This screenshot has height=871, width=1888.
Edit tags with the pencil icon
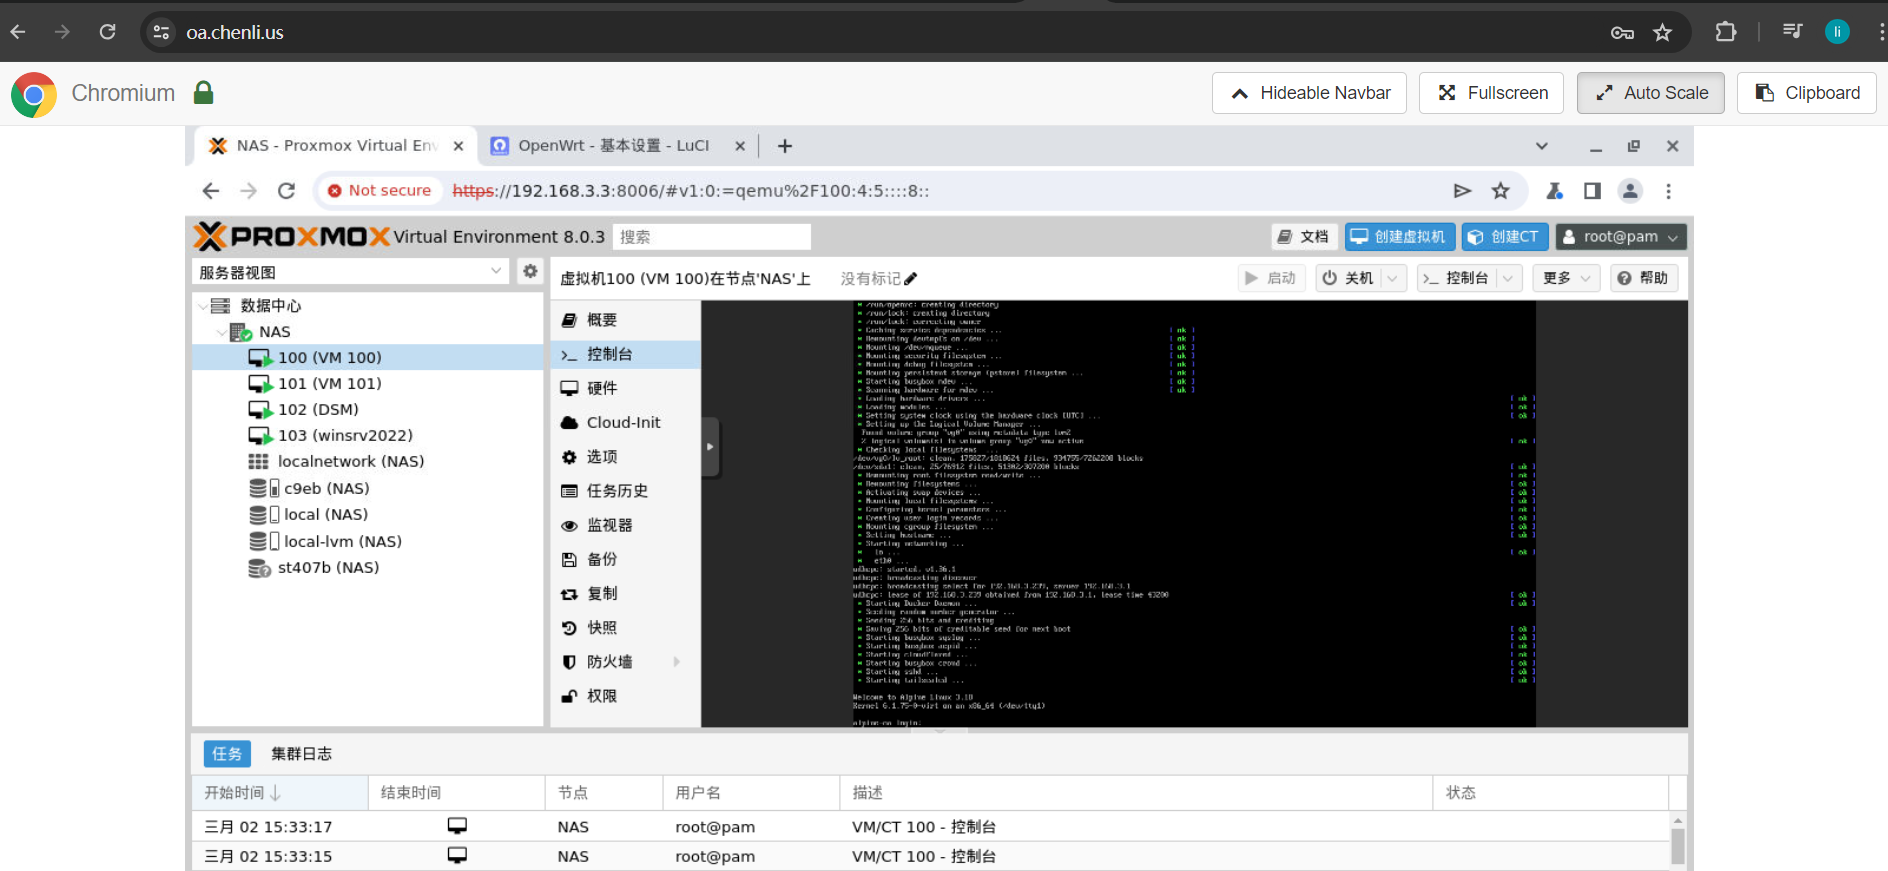click(910, 279)
